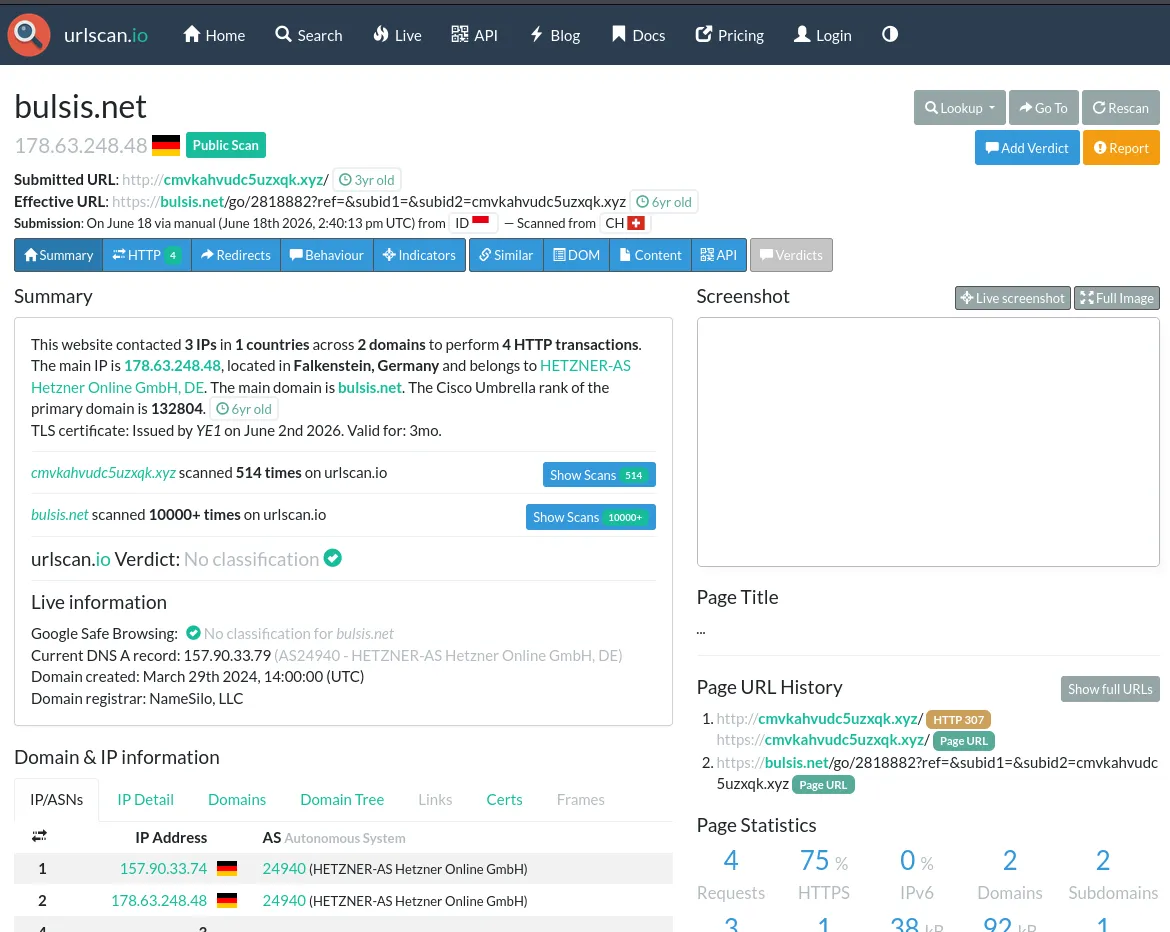Switch to the IP/ASNs tab
This screenshot has height=932, width=1170.
[x=57, y=799]
